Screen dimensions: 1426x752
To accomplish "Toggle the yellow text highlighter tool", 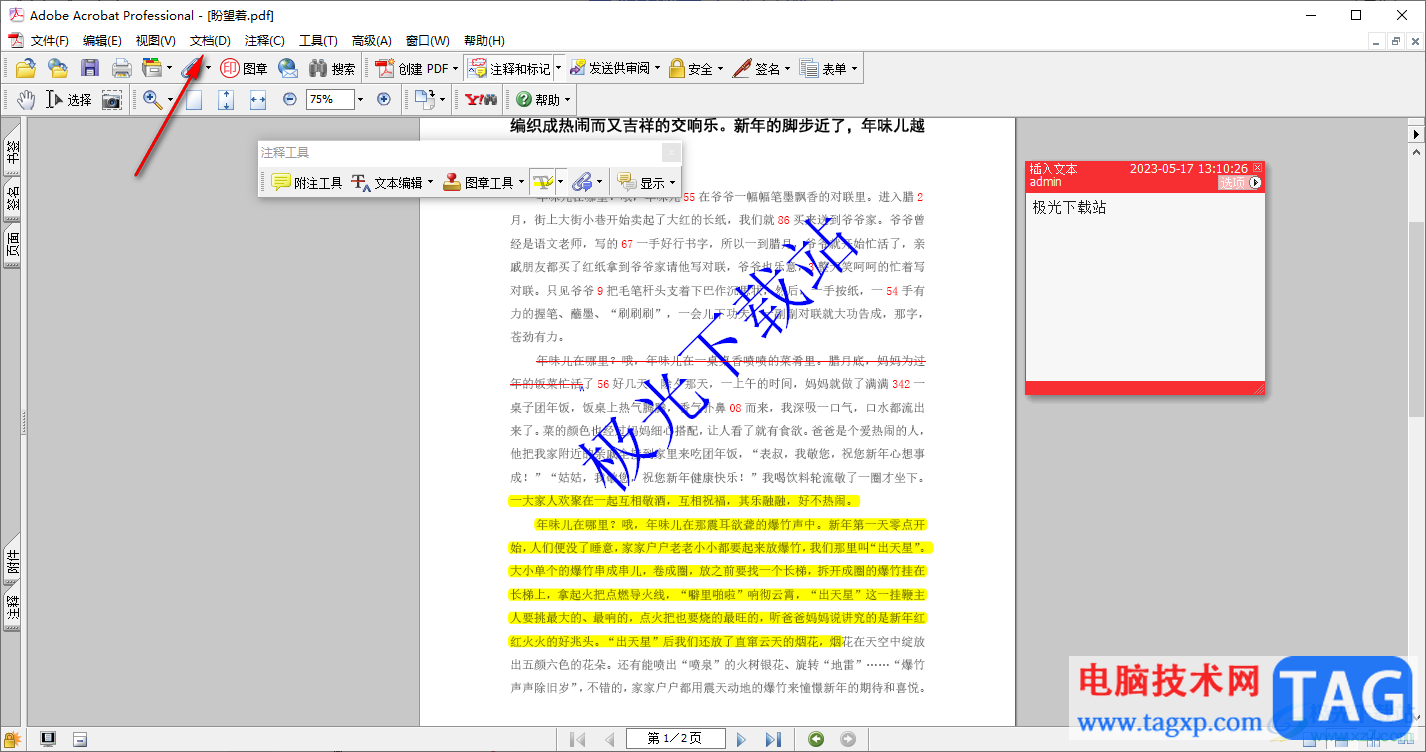I will pyautogui.click(x=542, y=183).
